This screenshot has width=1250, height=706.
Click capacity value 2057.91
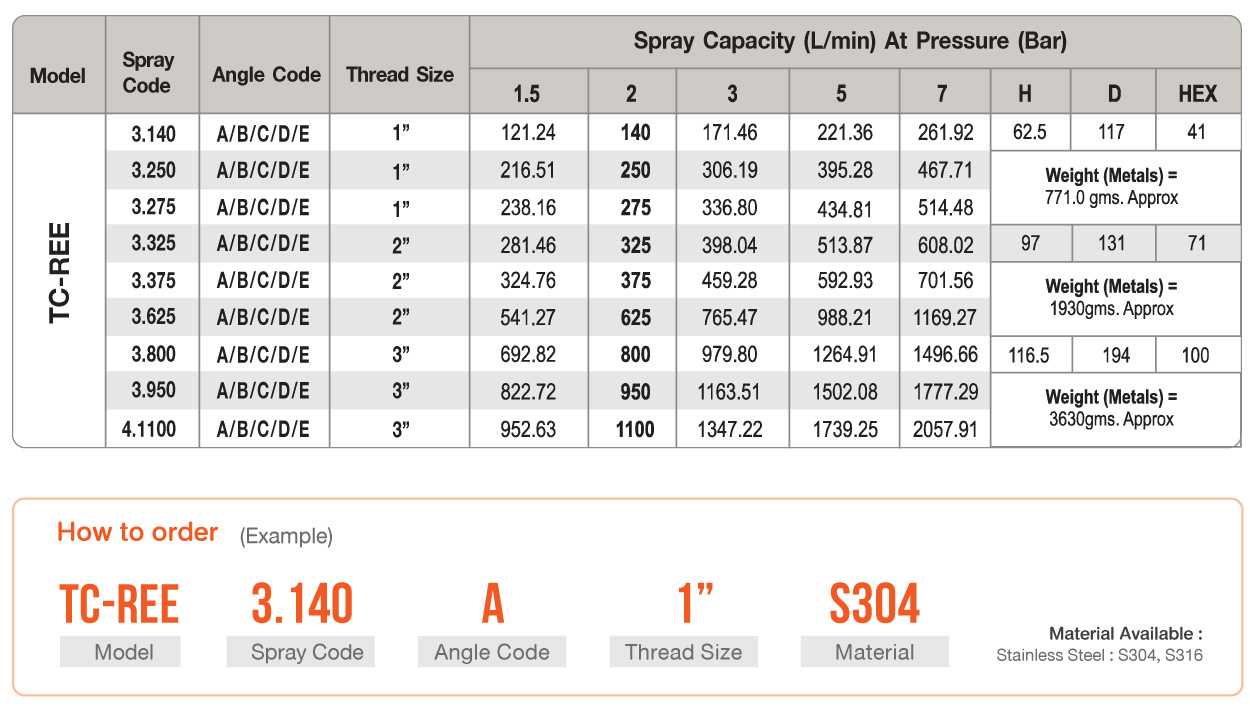coord(945,430)
